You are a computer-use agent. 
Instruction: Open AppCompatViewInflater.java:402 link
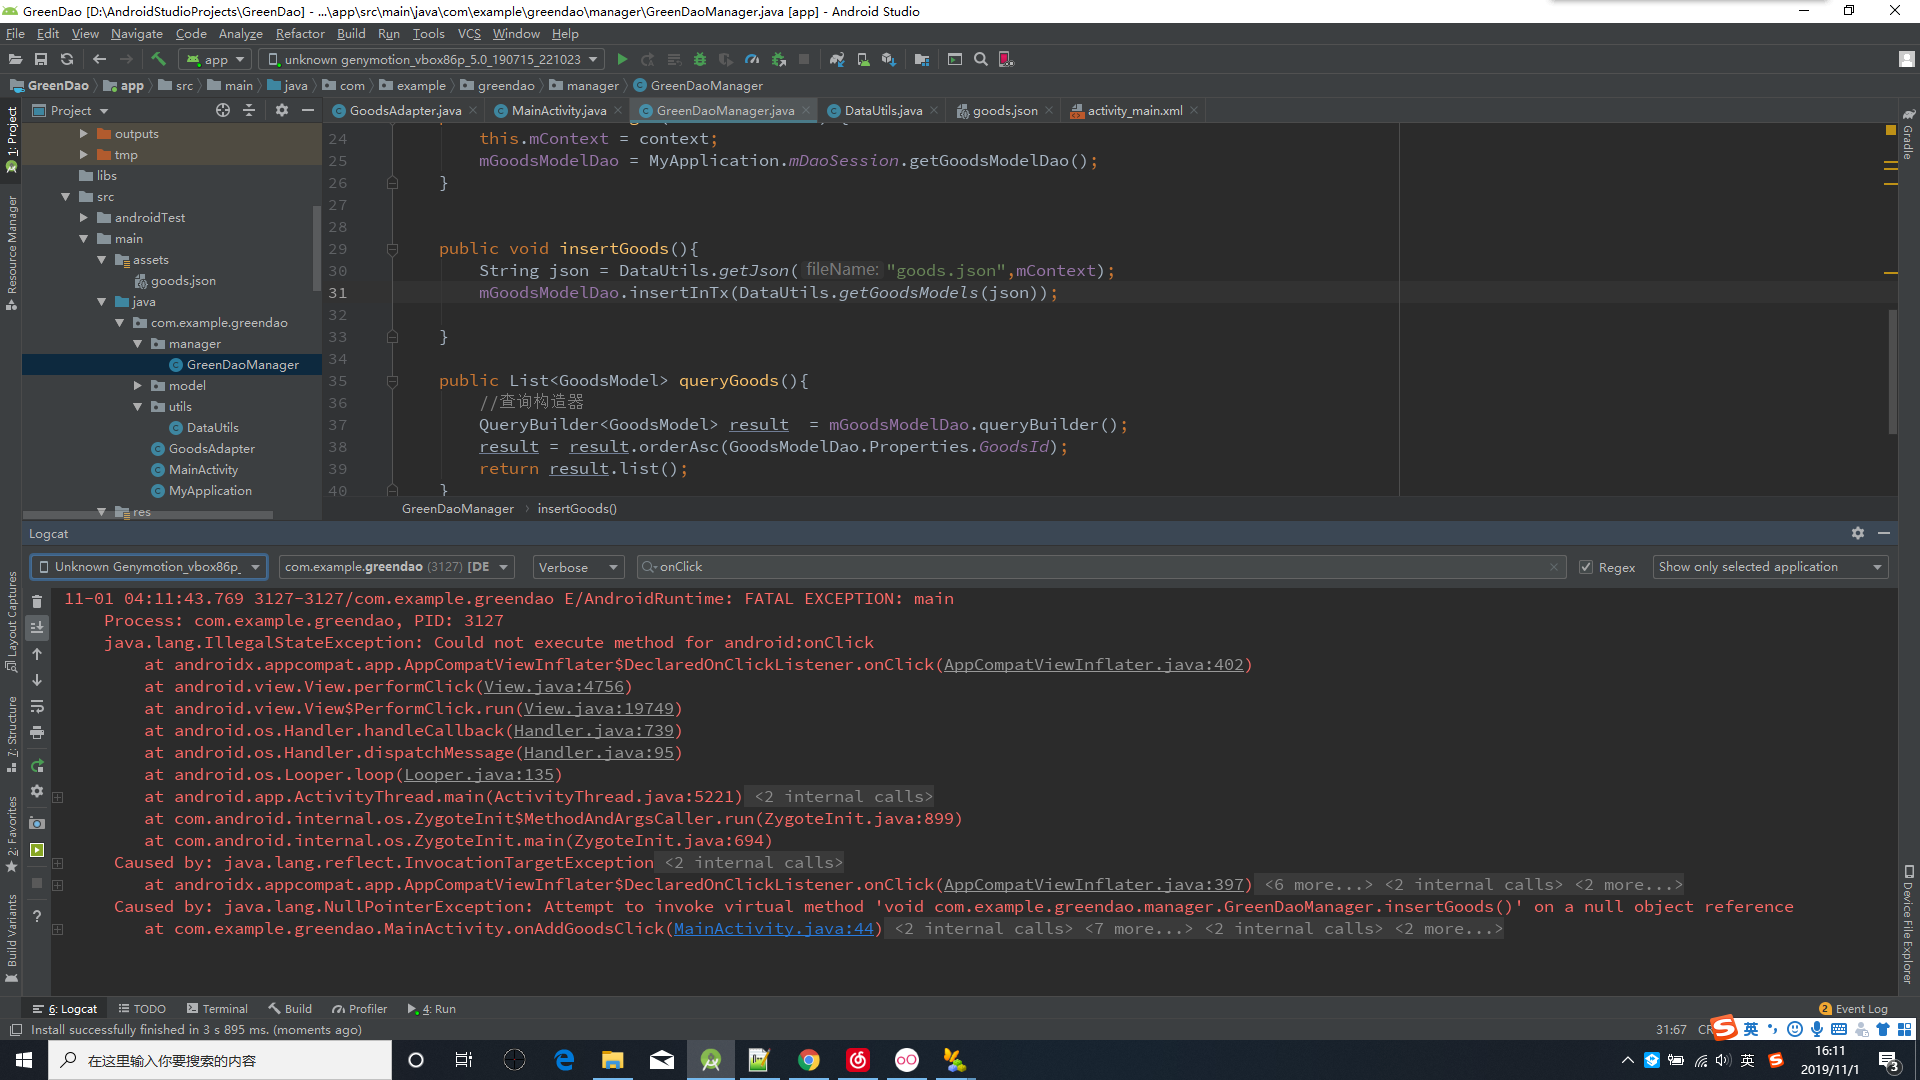[x=1094, y=665]
